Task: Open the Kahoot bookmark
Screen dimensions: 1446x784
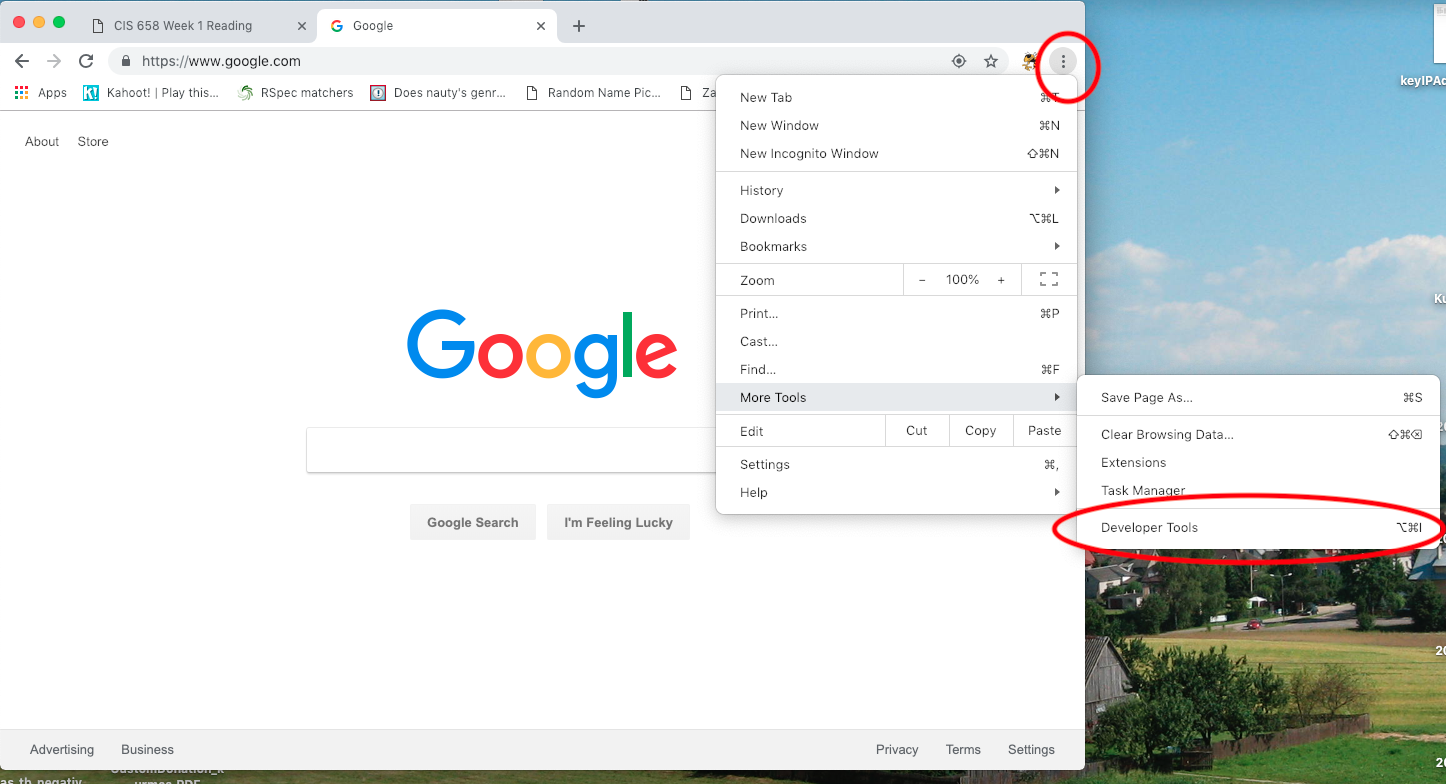Action: (151, 93)
